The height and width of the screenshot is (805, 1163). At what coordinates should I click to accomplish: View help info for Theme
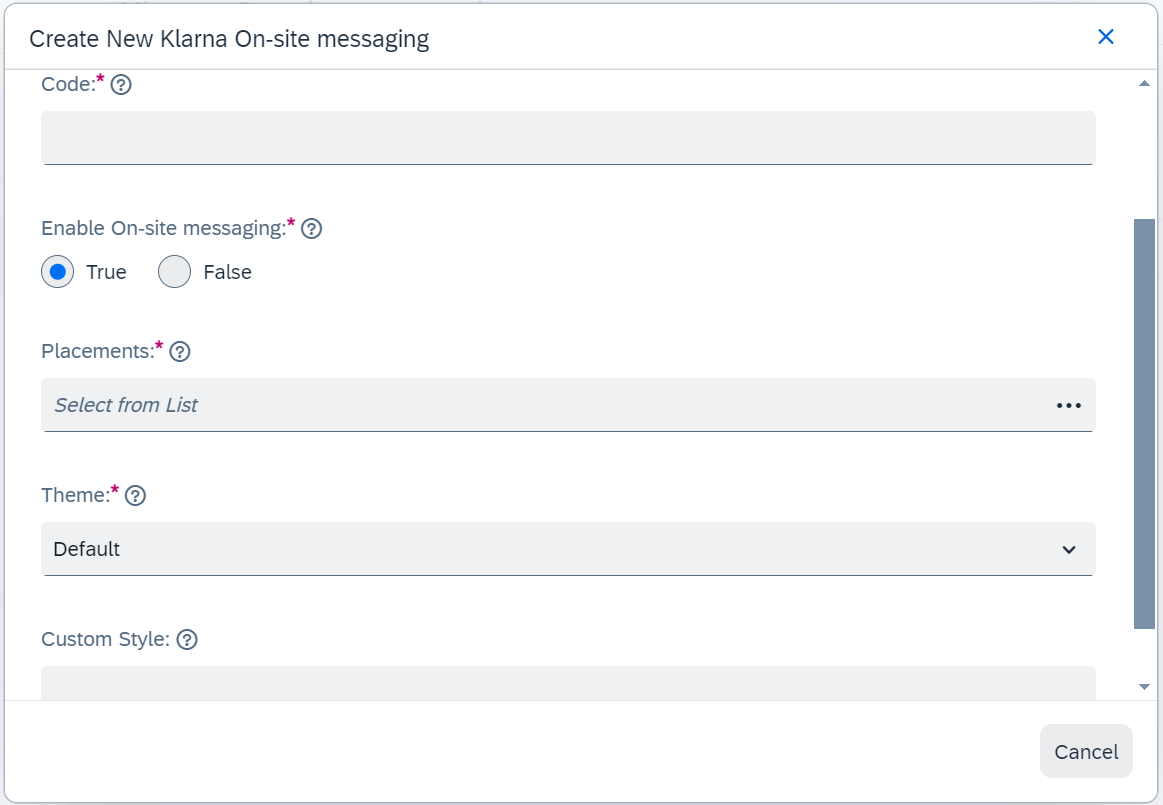(135, 496)
